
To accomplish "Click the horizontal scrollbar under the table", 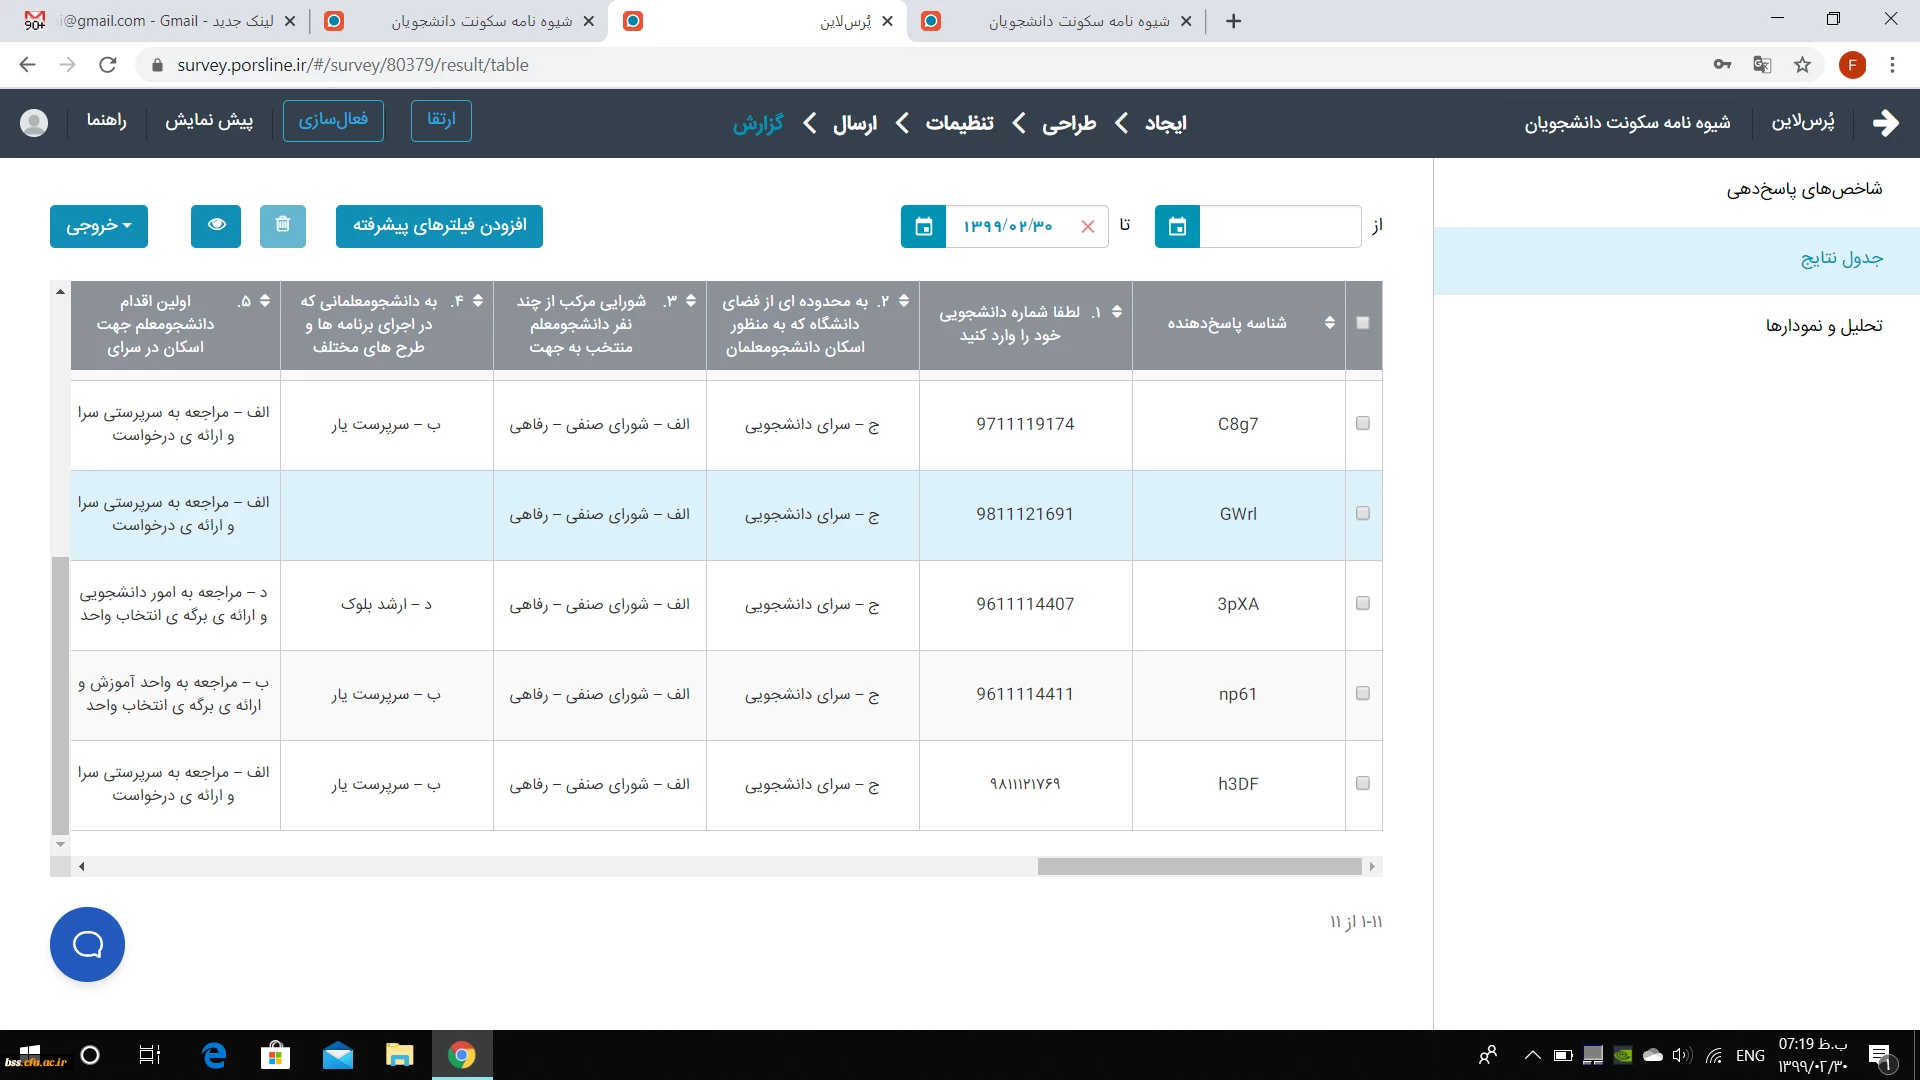I will 1198,866.
